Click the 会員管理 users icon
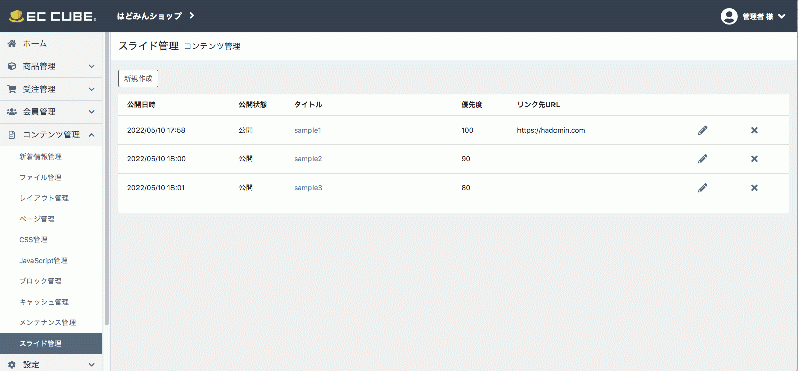 click(12, 112)
